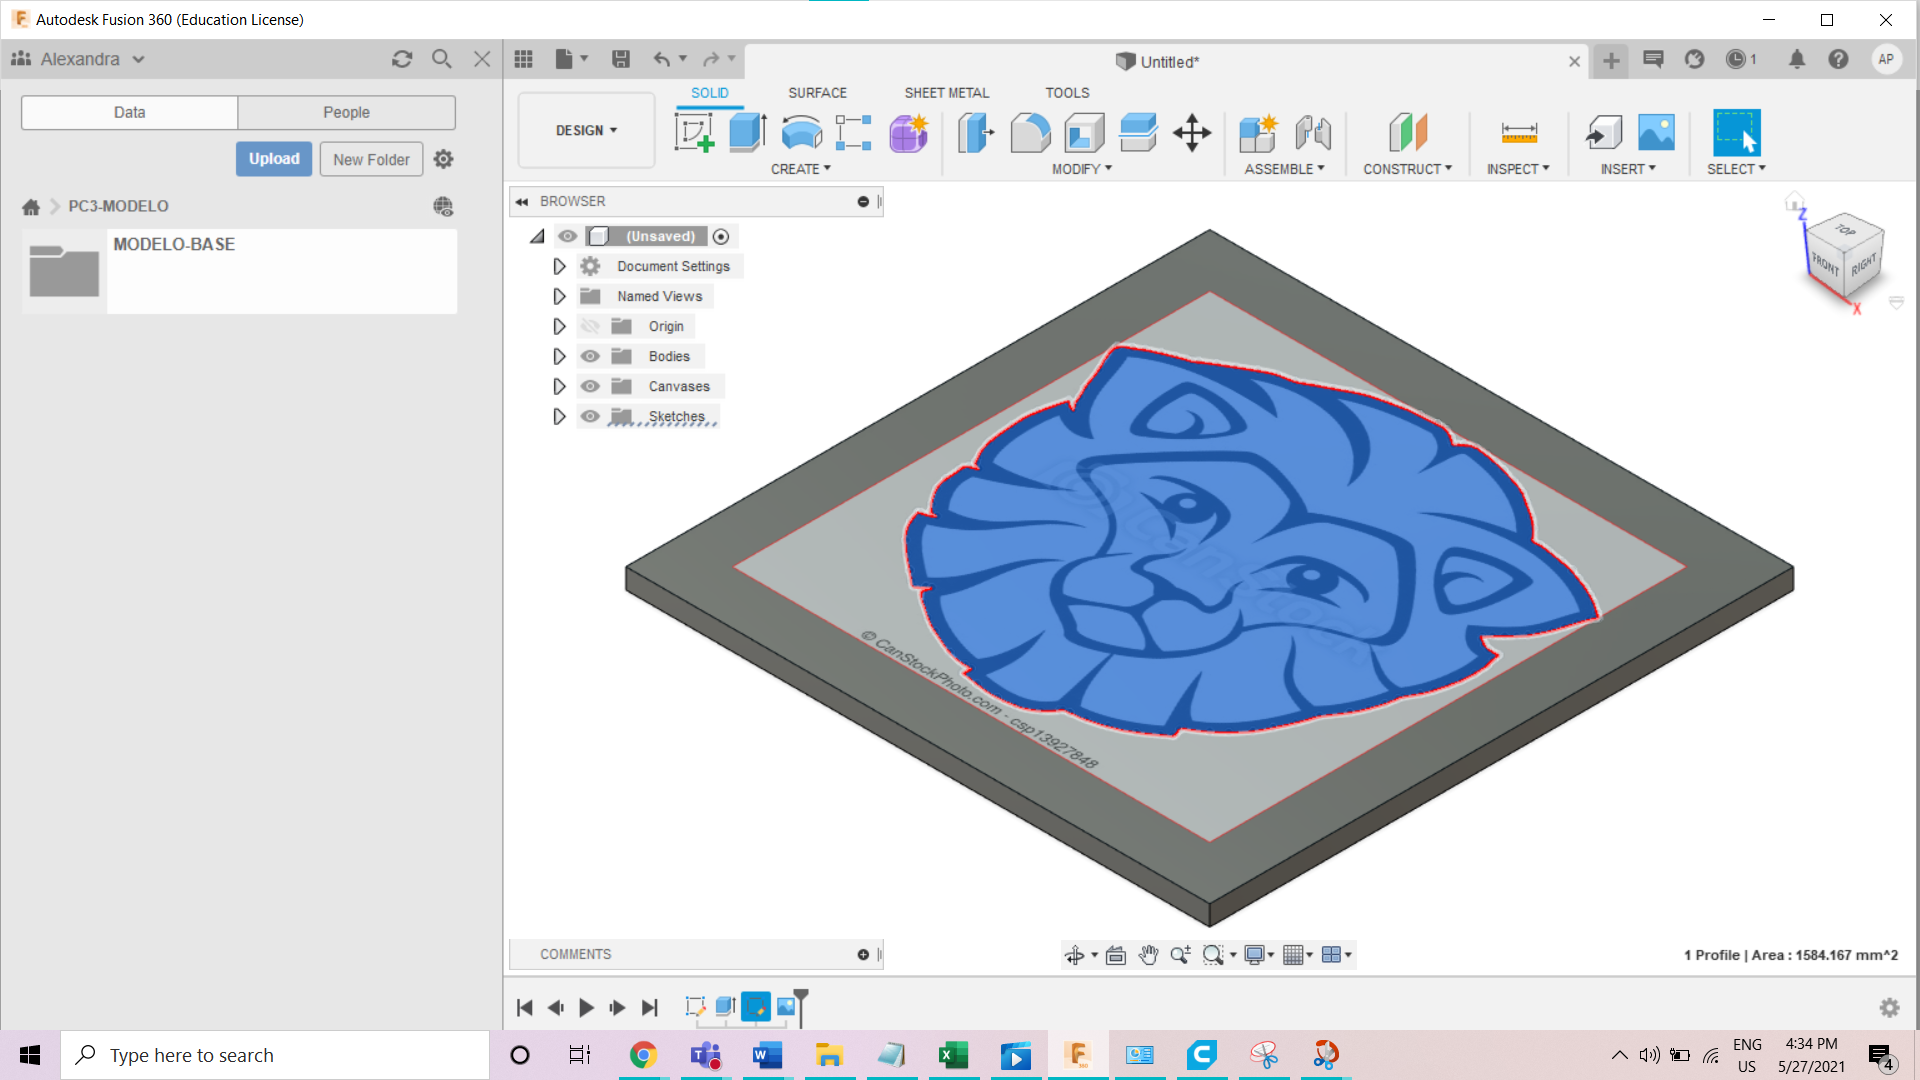This screenshot has height=1080, width=1920.
Task: Click the Upload button
Action: click(x=274, y=159)
